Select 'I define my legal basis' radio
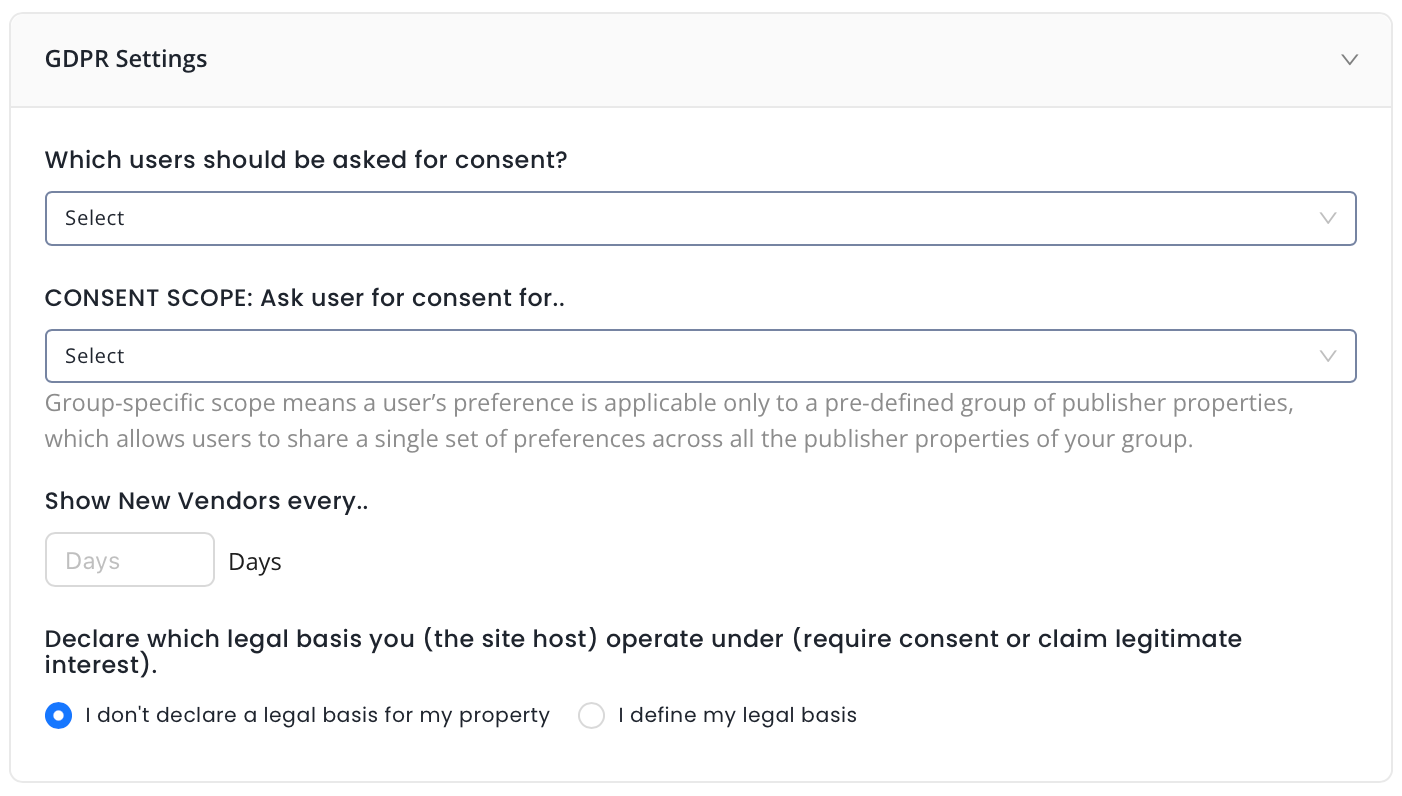The height and width of the screenshot is (796, 1402). [592, 716]
